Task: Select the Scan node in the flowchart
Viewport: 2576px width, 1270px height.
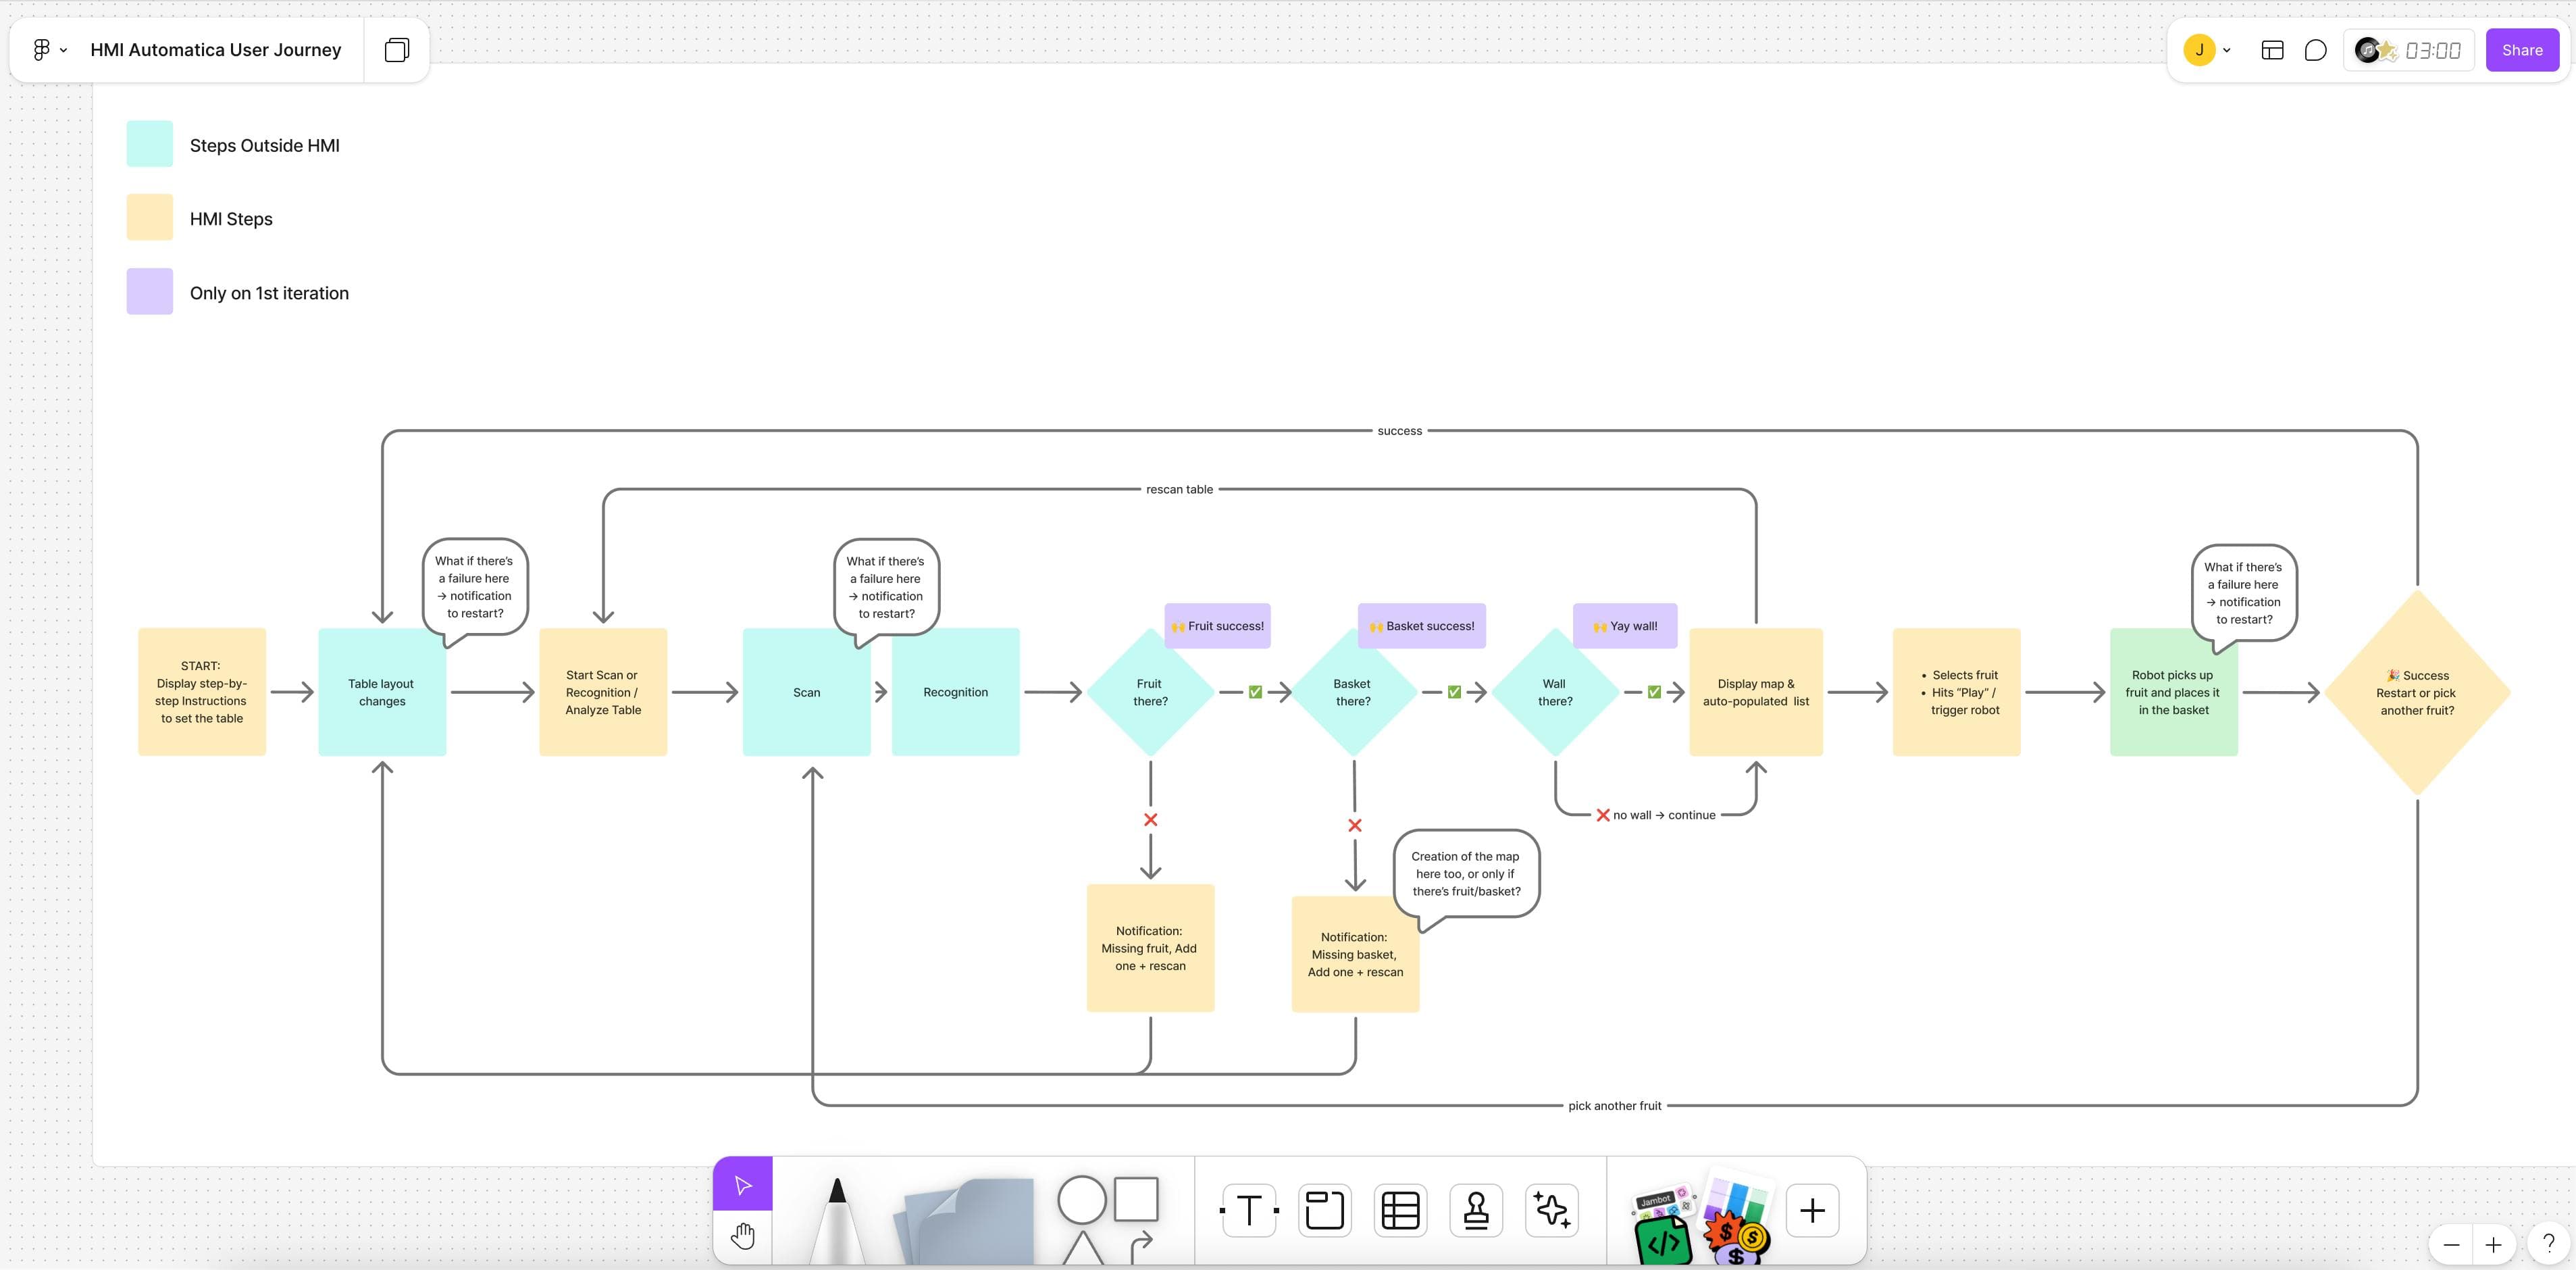Action: point(806,691)
